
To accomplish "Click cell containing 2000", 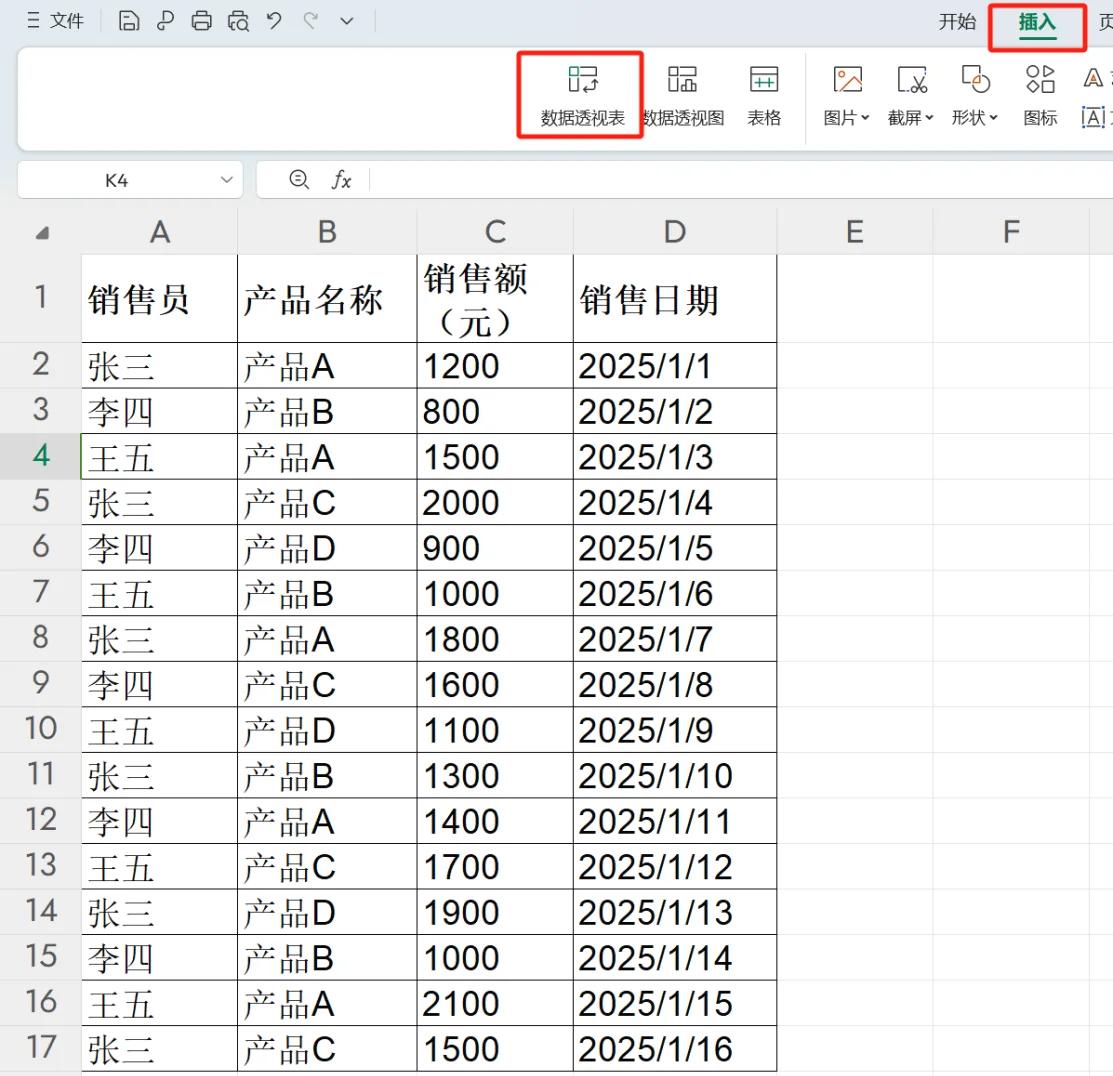I will point(495,502).
